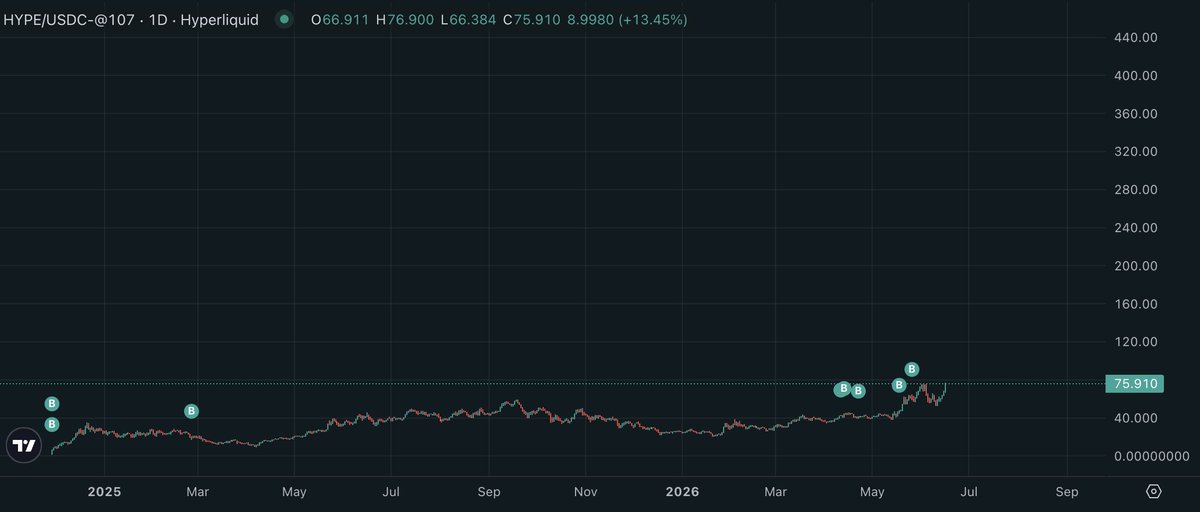Click the green status dot beside Hyperliquid
This screenshot has height=512, width=1200.
[284, 20]
